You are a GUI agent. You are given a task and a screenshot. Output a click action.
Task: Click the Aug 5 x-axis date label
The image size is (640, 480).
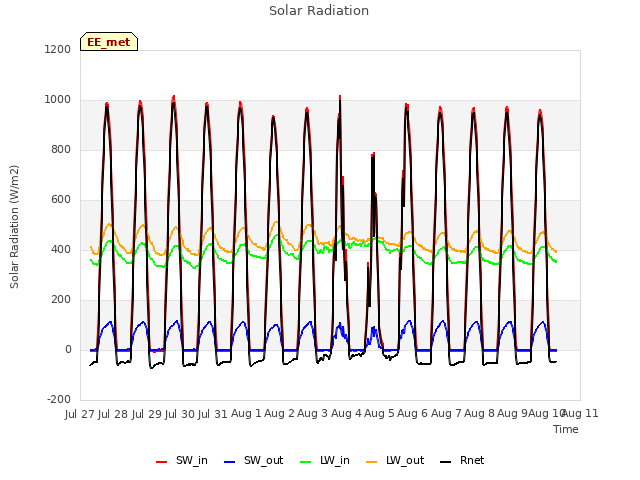[x=379, y=414]
